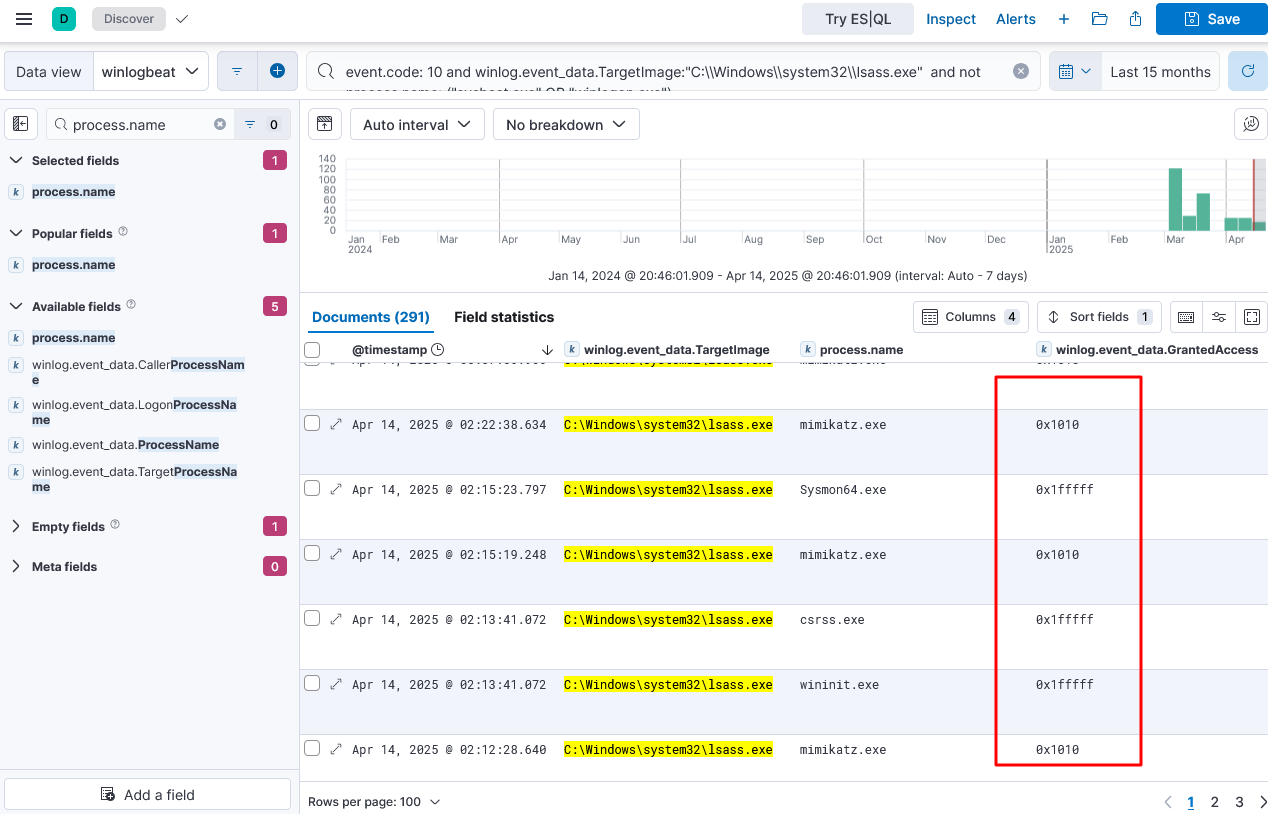Viewport: 1268px width, 814px height.
Task: Open the main hamburger navigation menu
Action: click(x=24, y=19)
